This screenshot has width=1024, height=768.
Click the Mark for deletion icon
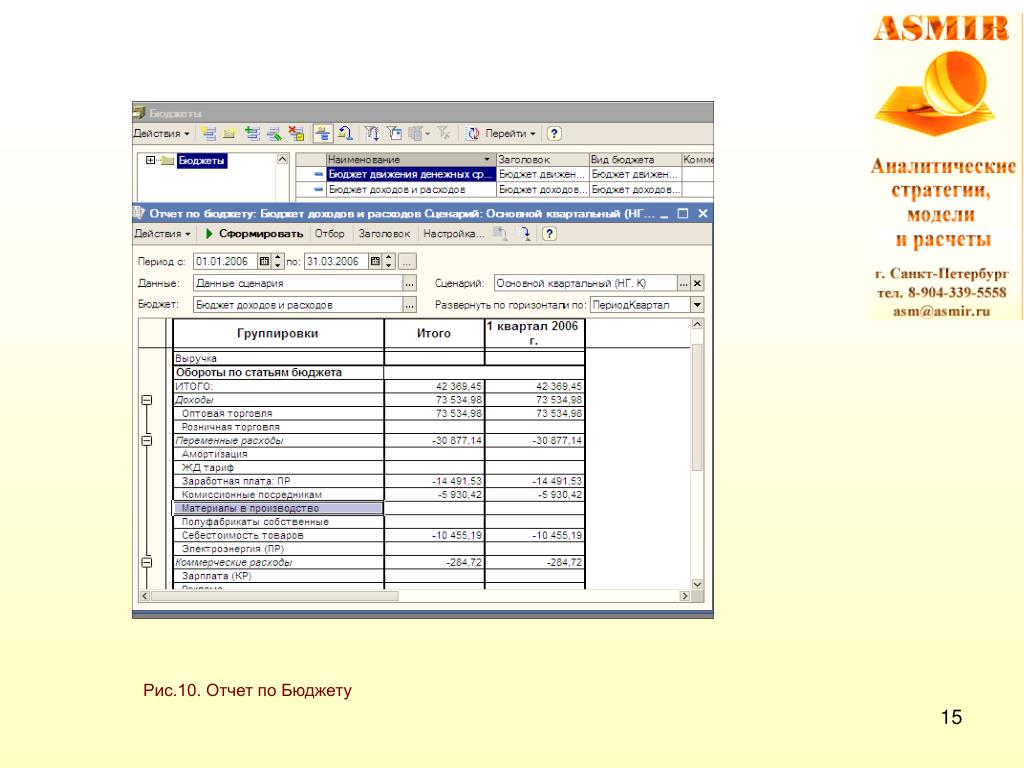[x=296, y=134]
